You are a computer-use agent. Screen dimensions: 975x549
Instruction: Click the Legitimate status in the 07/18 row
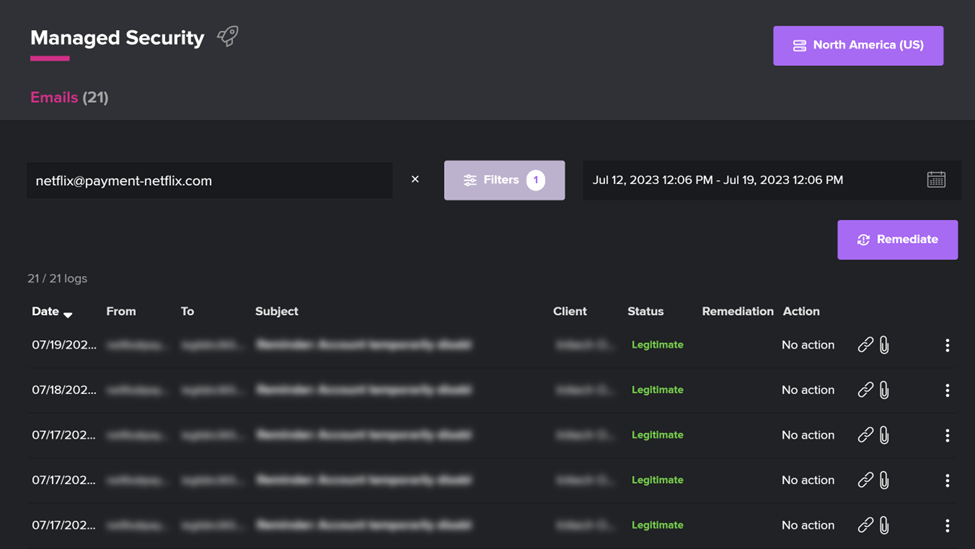tap(657, 390)
